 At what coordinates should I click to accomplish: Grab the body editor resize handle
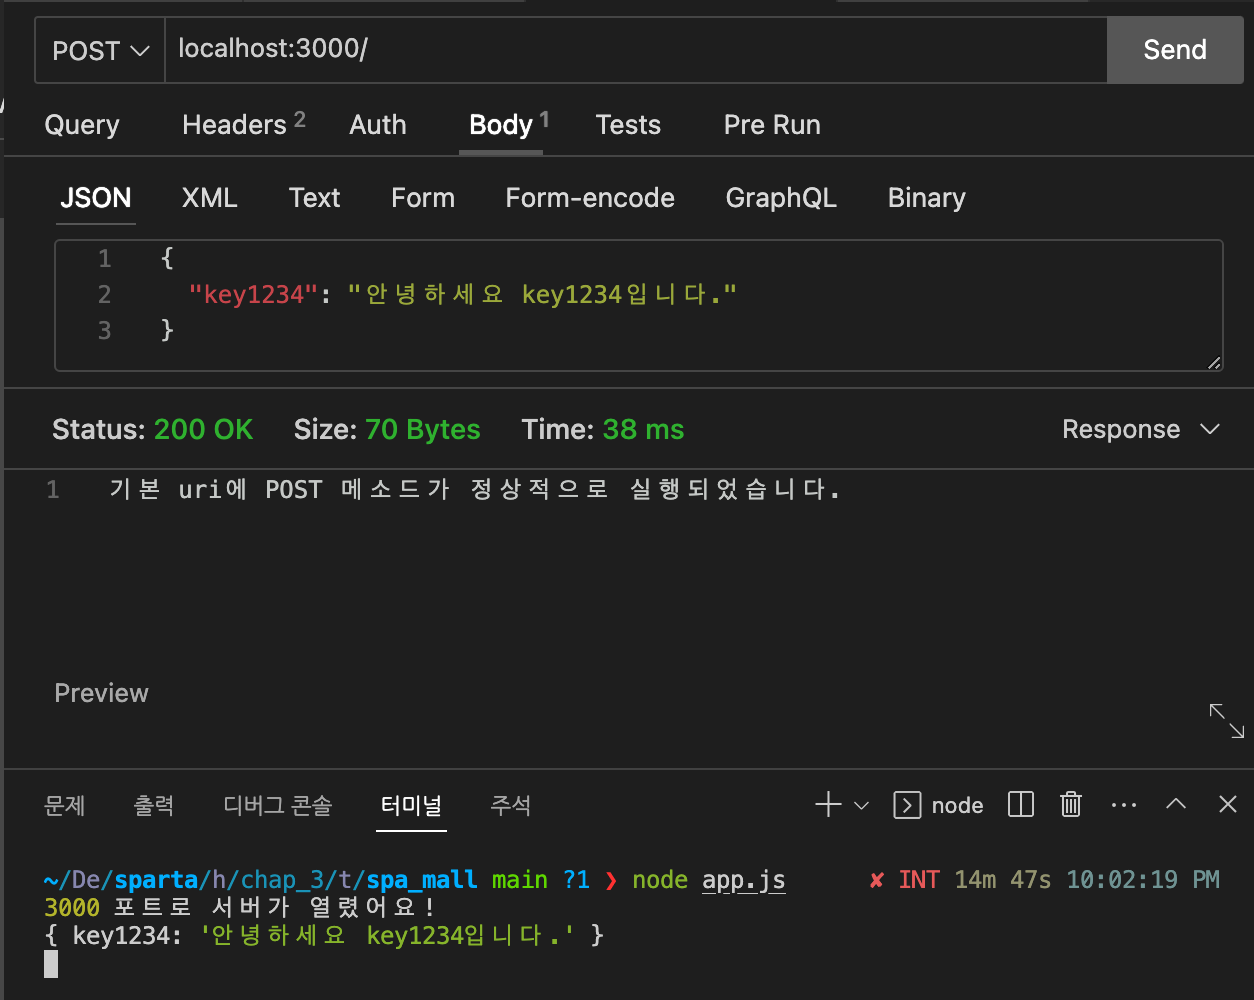1214,362
